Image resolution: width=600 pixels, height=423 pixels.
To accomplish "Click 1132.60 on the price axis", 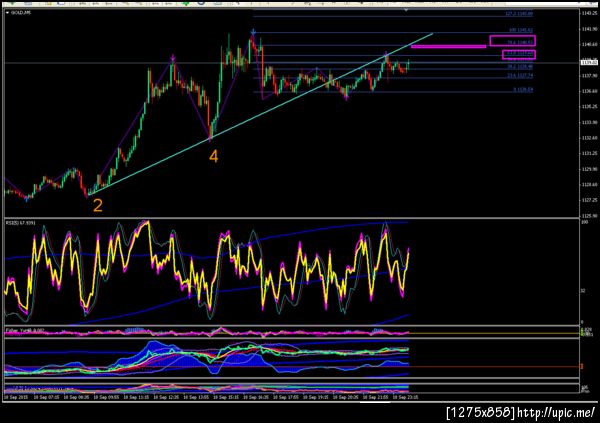I will point(589,138).
